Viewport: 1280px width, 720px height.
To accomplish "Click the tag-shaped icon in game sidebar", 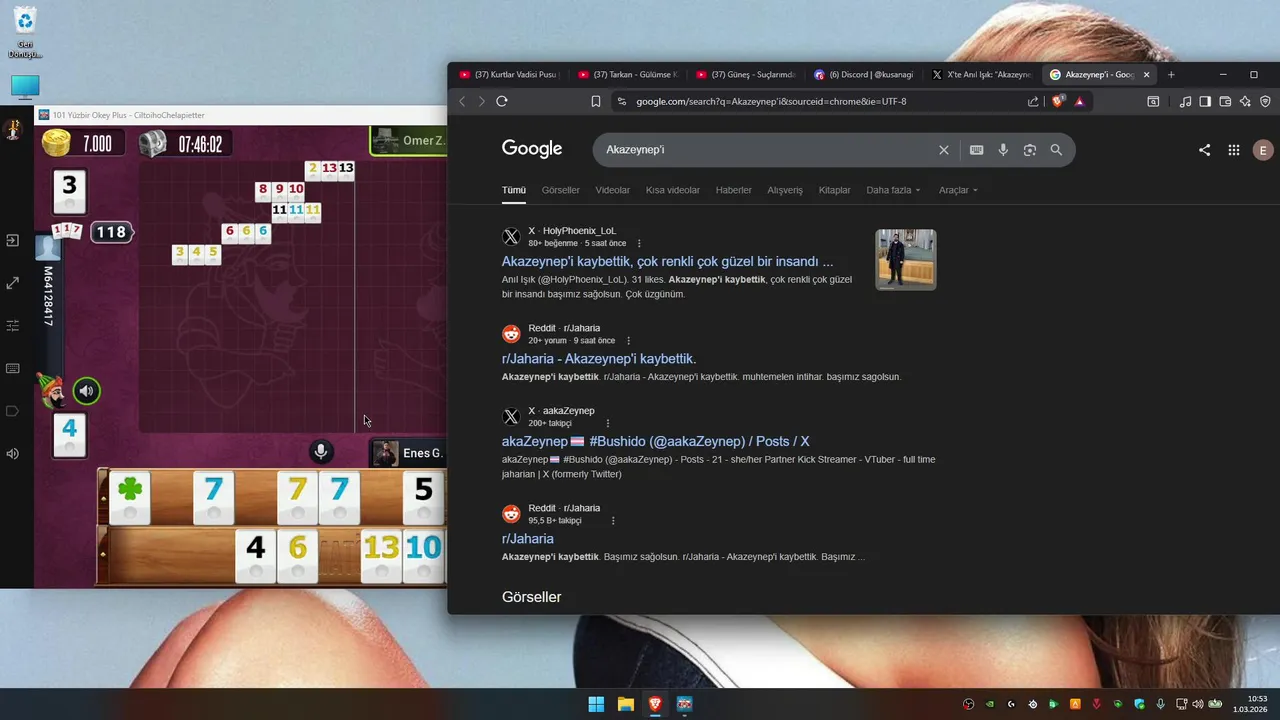I will 12,411.
